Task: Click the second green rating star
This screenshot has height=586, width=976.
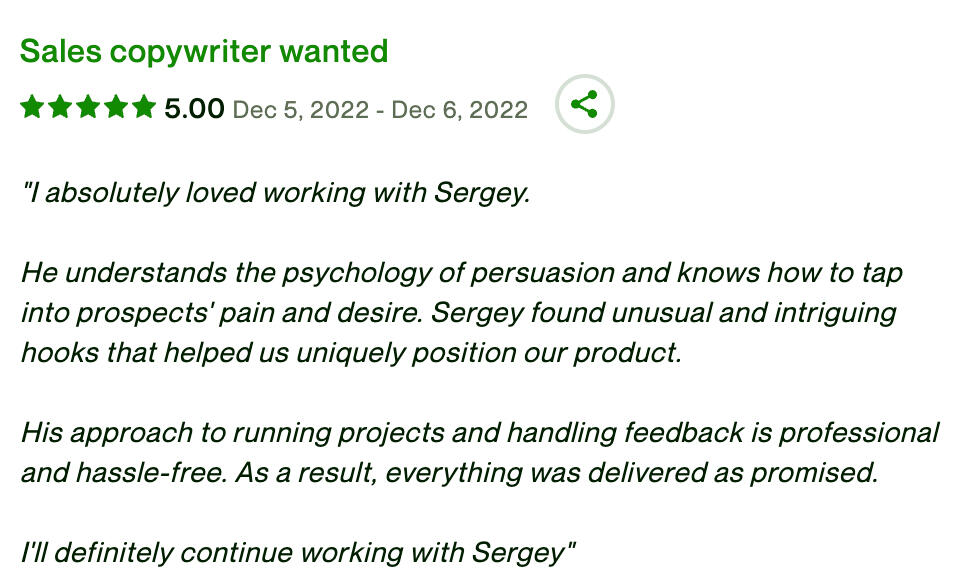Action: click(60, 107)
